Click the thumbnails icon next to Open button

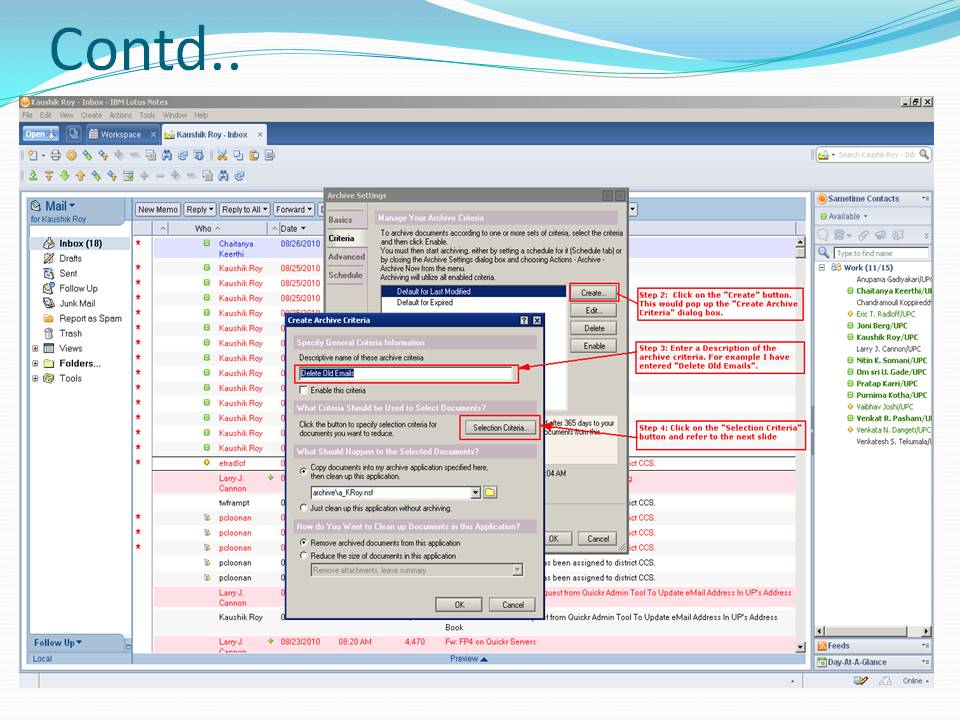73,133
